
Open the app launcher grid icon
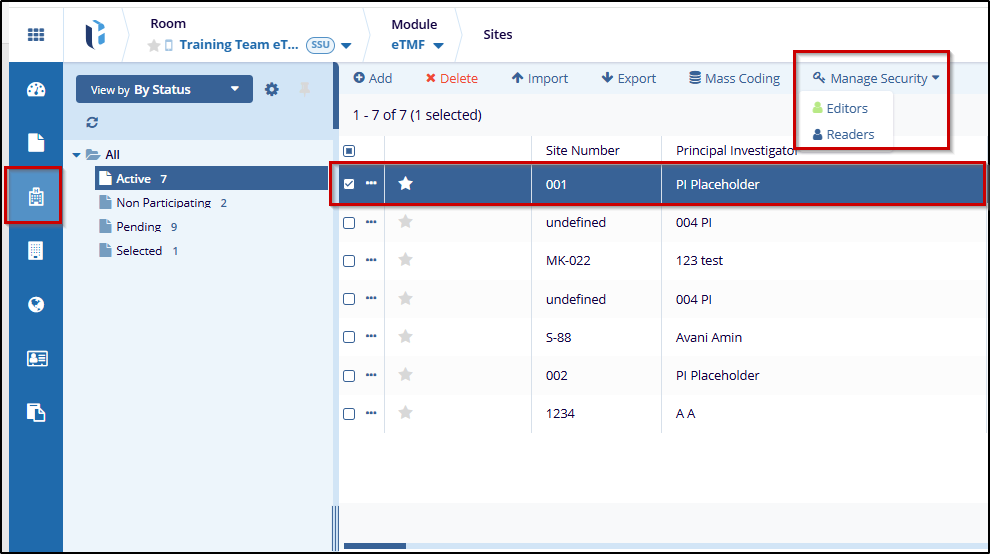tap(36, 35)
